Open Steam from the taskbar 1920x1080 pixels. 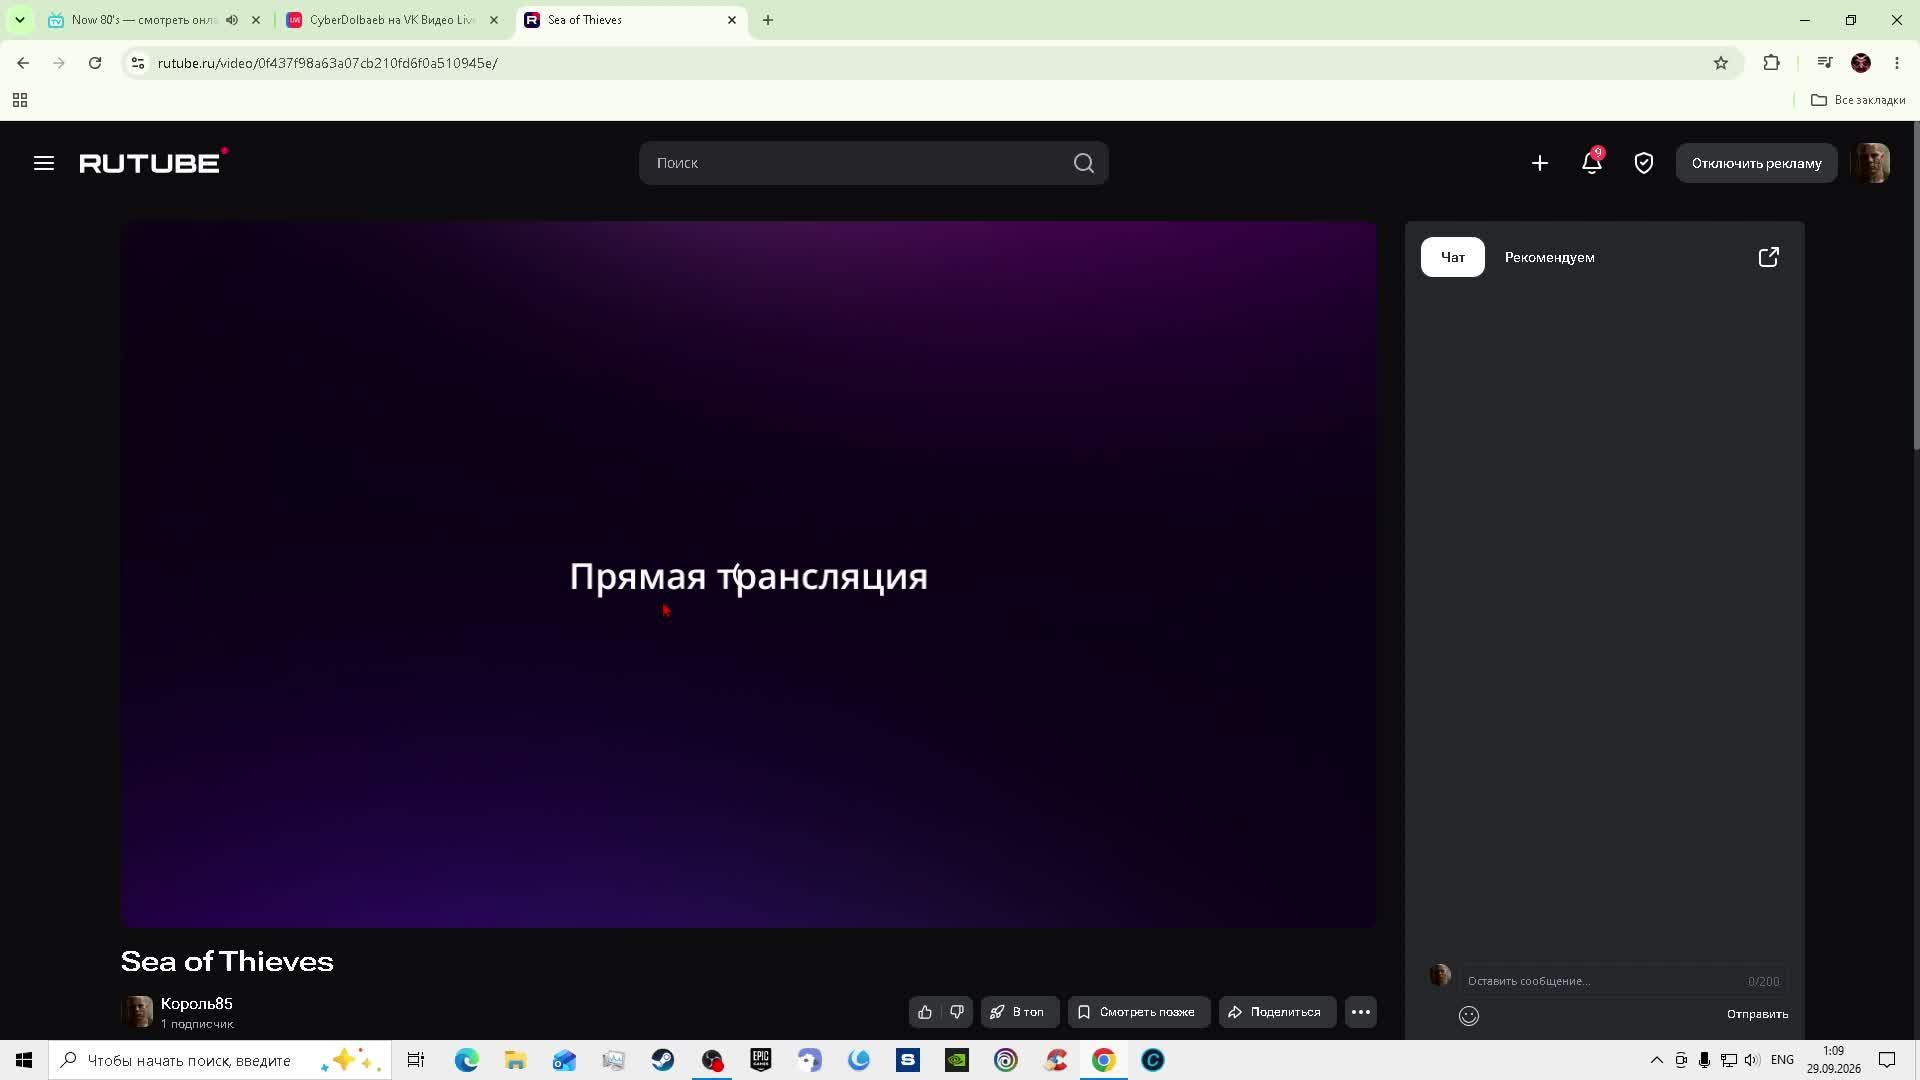pyautogui.click(x=663, y=1060)
